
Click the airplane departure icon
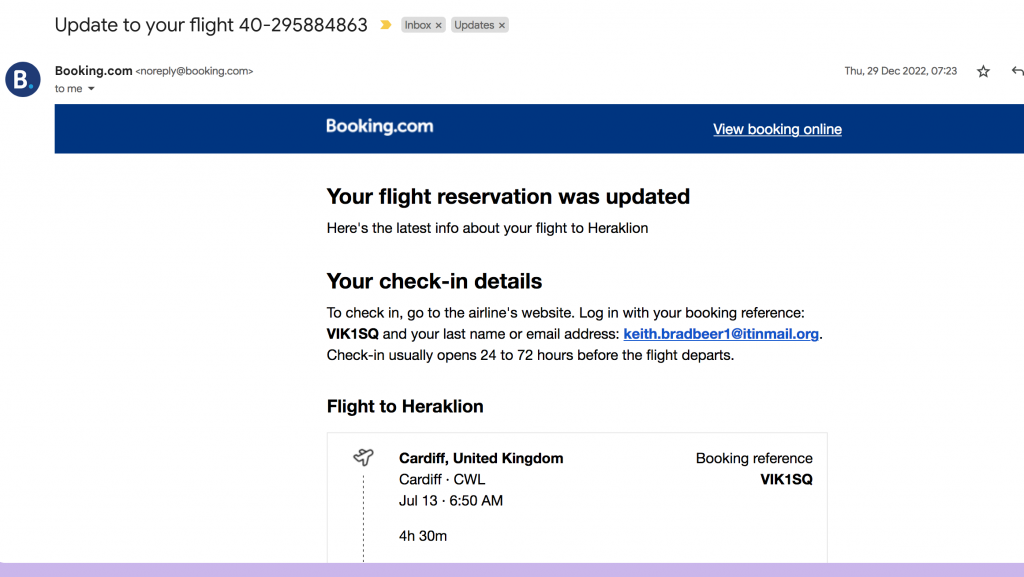click(363, 457)
